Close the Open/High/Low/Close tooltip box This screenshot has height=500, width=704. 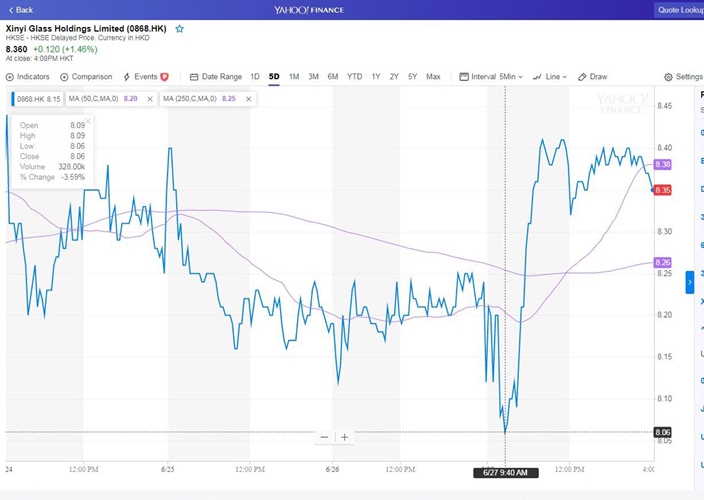(88, 121)
